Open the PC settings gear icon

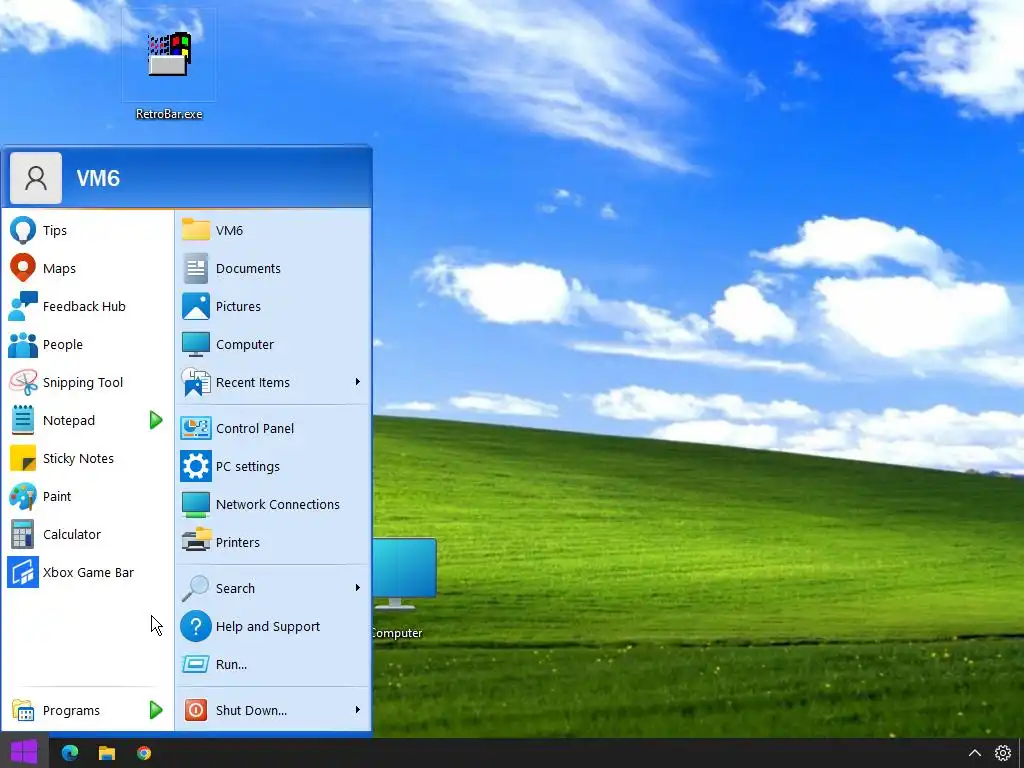(x=195, y=466)
